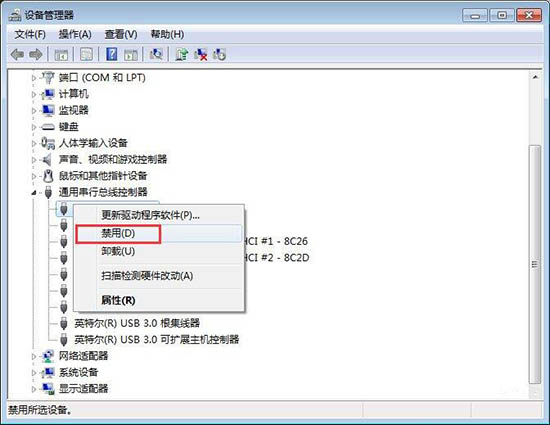Click the Uninstall device red X toolbar icon
This screenshot has height=425, width=550.
point(201,54)
